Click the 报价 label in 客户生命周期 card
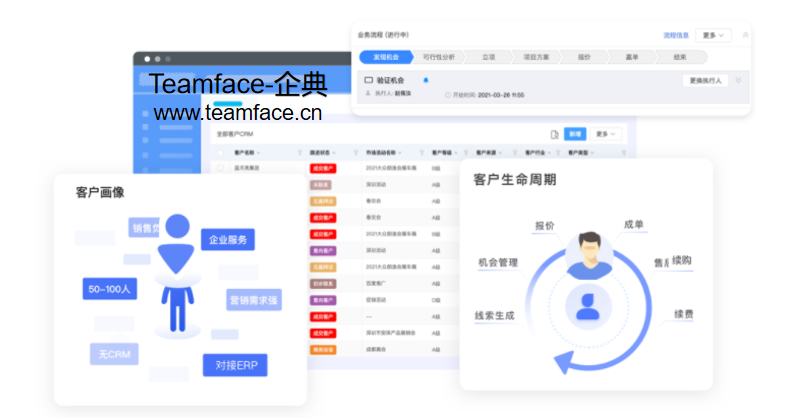This screenshot has height=418, width=812. tap(544, 226)
